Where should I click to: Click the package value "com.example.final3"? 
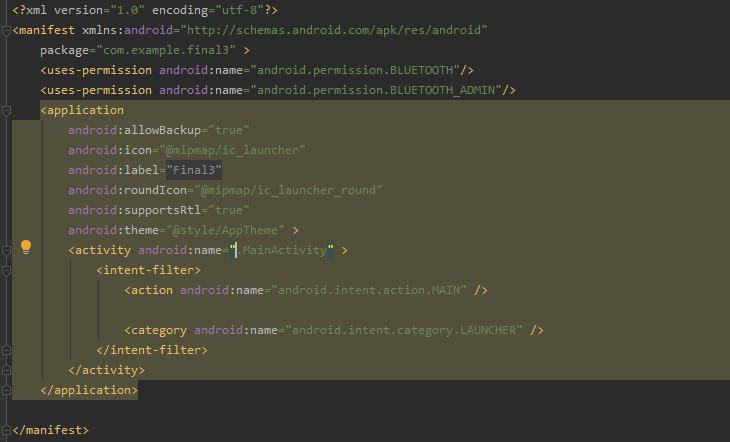click(x=166, y=50)
